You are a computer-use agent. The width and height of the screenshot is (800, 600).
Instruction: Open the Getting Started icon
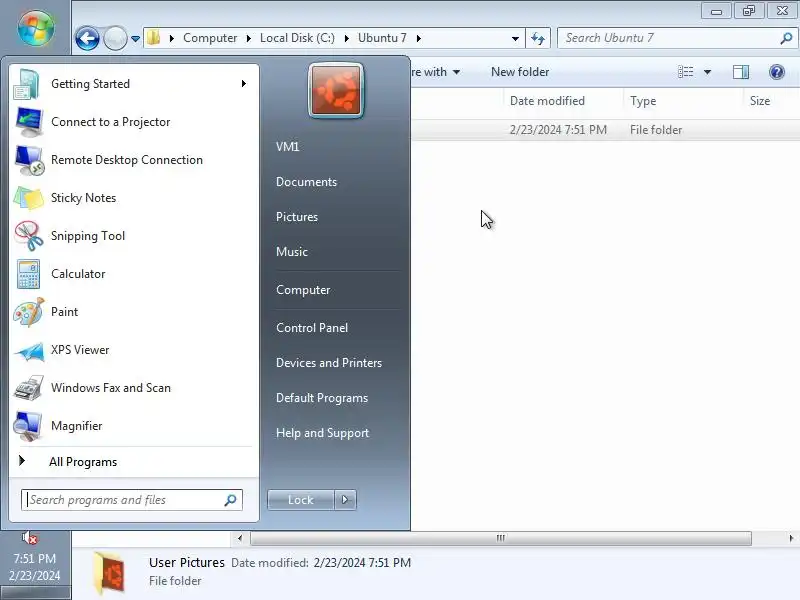28,84
